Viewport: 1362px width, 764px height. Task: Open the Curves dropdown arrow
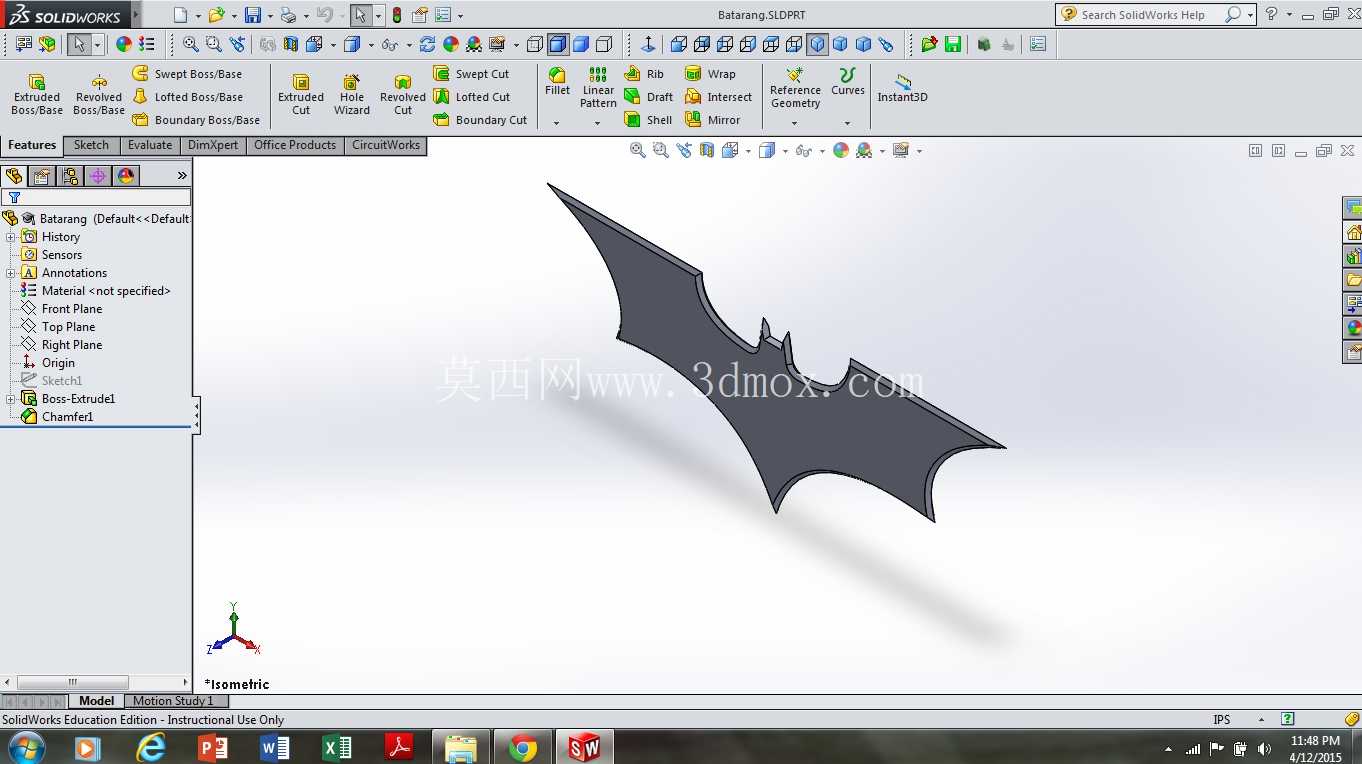coord(847,123)
